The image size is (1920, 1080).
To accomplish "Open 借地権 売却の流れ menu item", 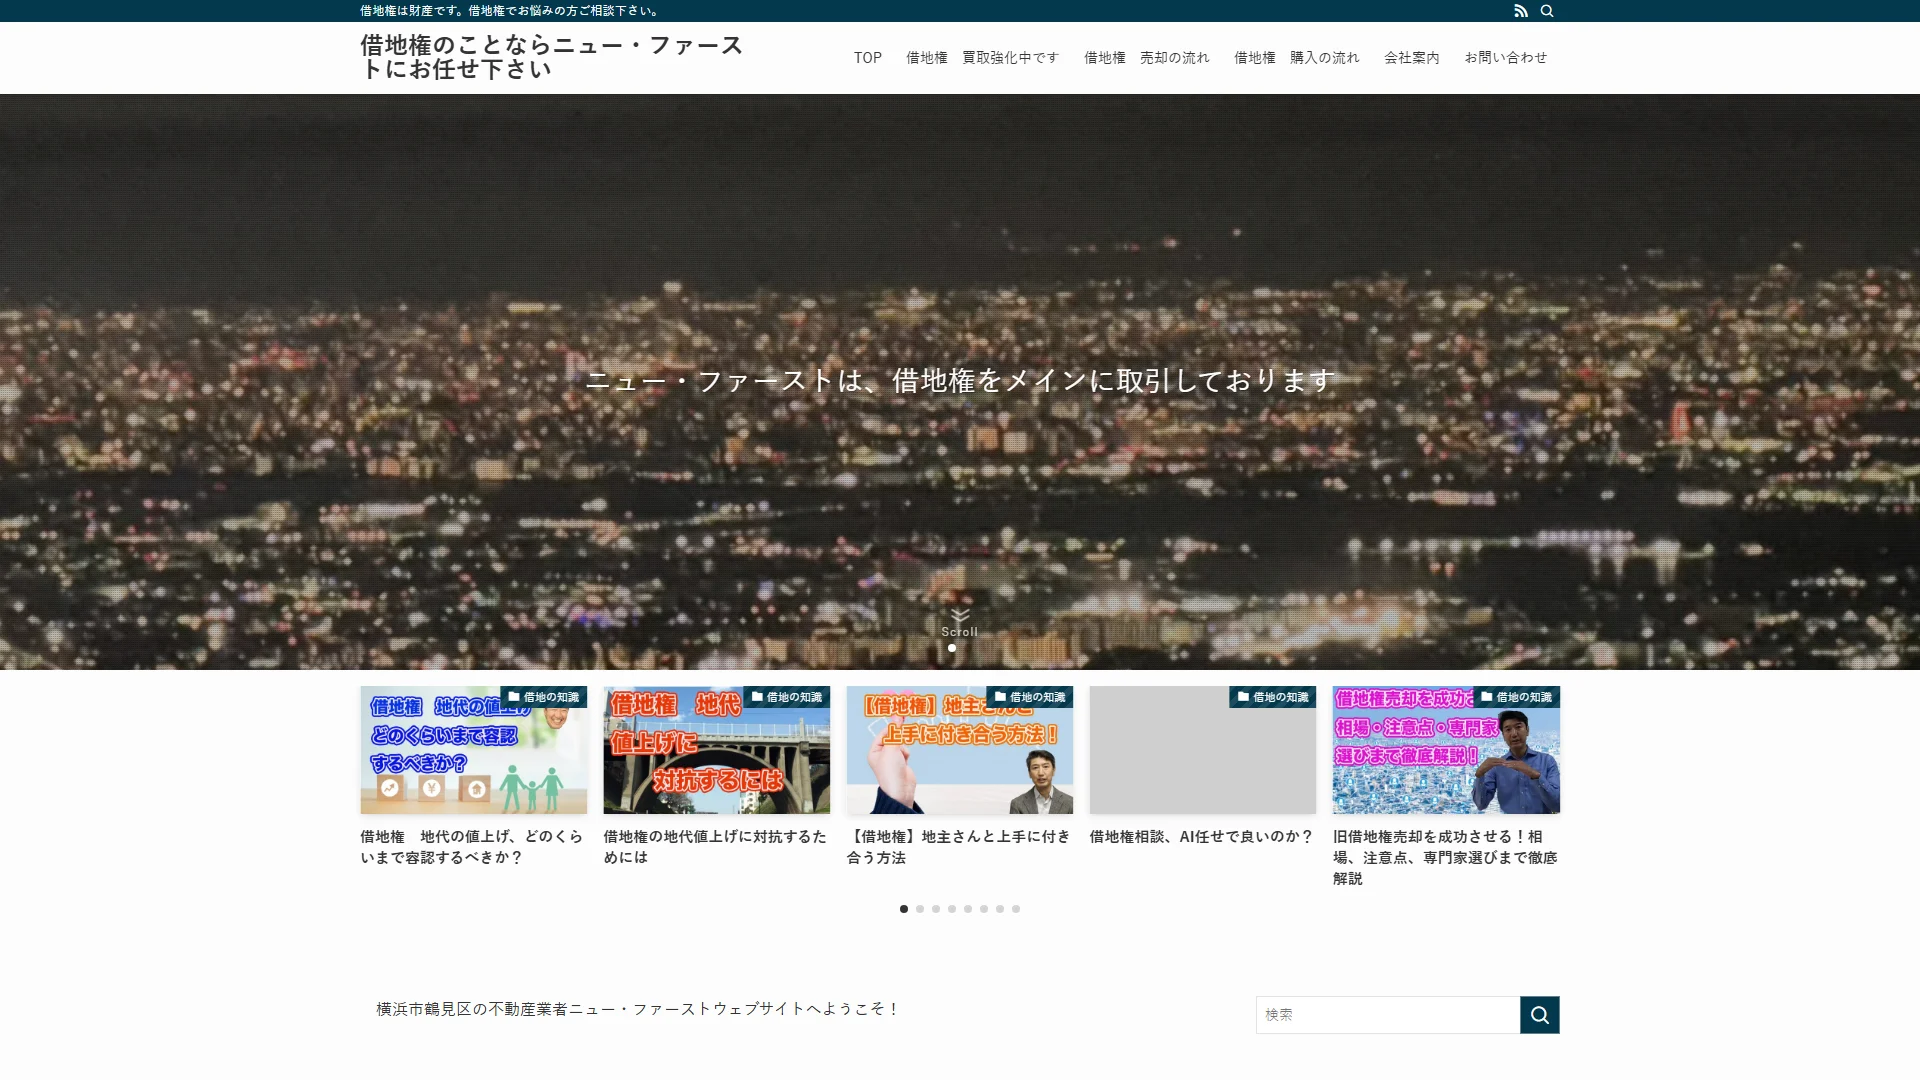I will [1147, 58].
